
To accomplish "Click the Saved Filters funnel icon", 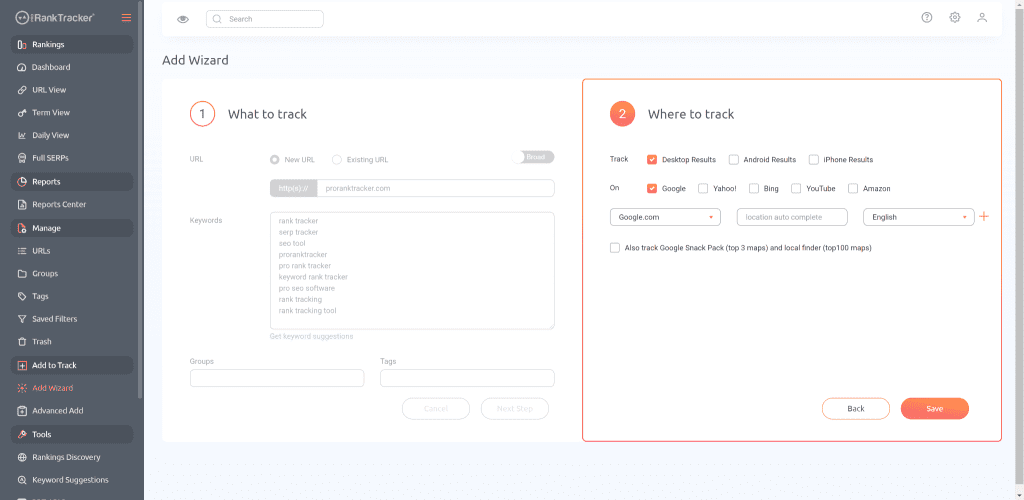I will click(22, 319).
